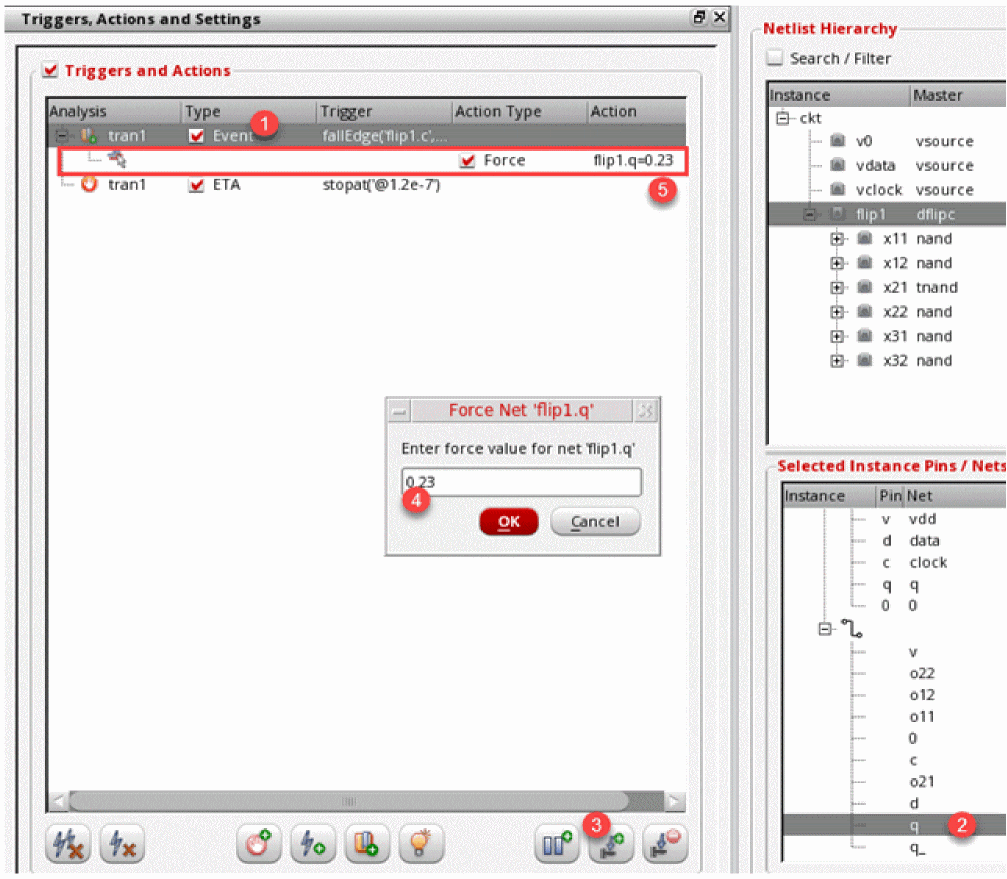Click the Trigger column header

[x=384, y=111]
